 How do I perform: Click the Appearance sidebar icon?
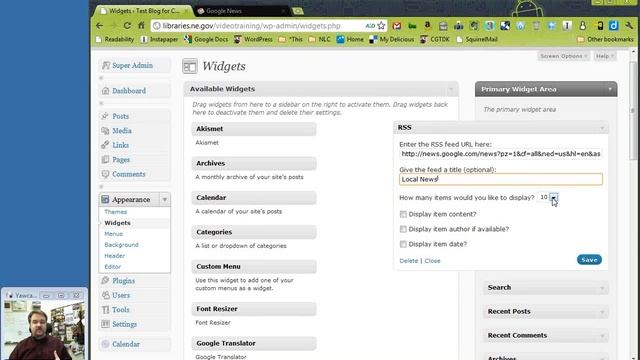point(105,200)
